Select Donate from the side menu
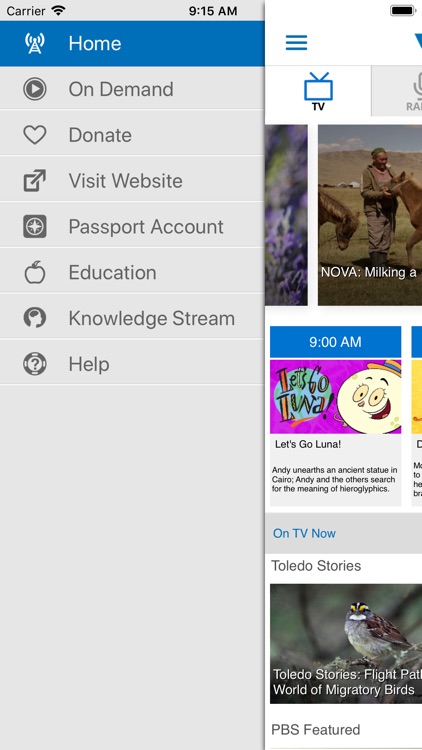Viewport: 422px width, 750px height. 132,135
